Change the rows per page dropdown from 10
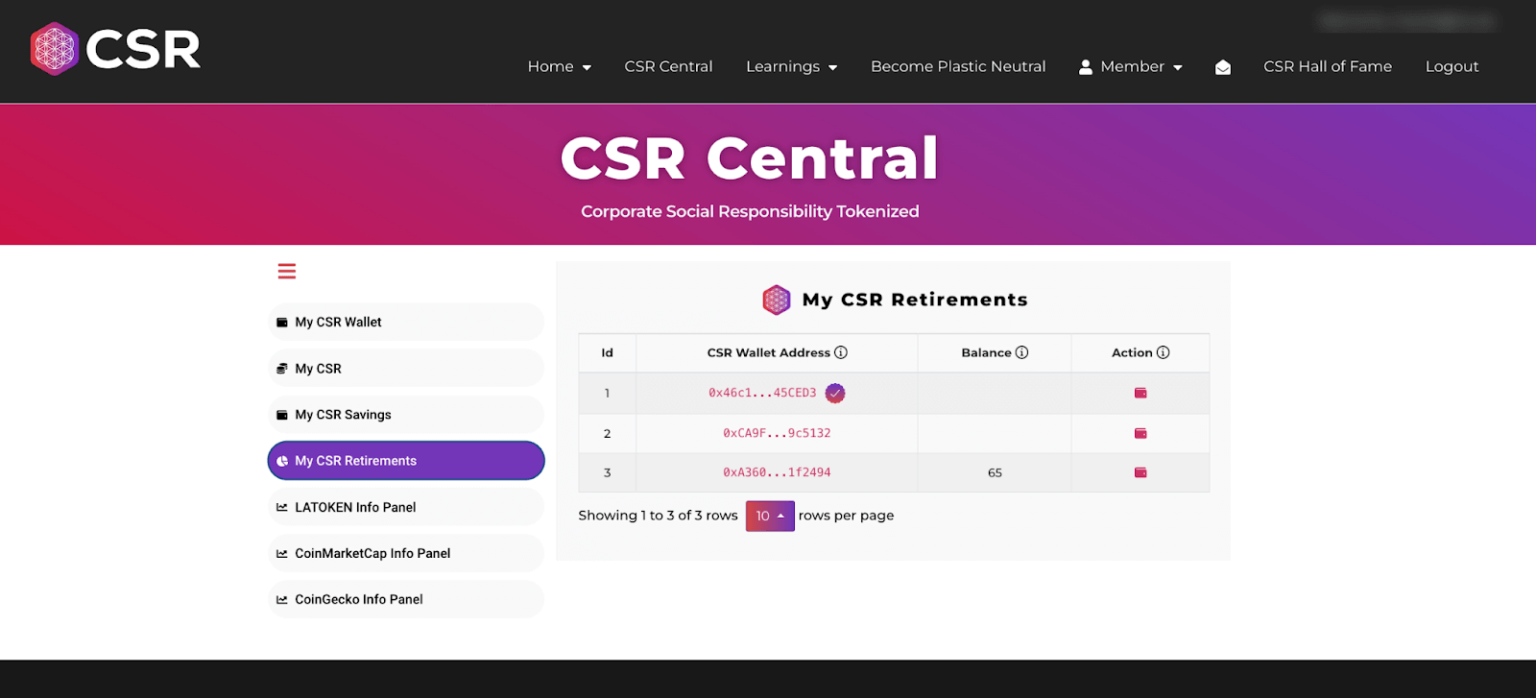1536x698 pixels. click(770, 516)
